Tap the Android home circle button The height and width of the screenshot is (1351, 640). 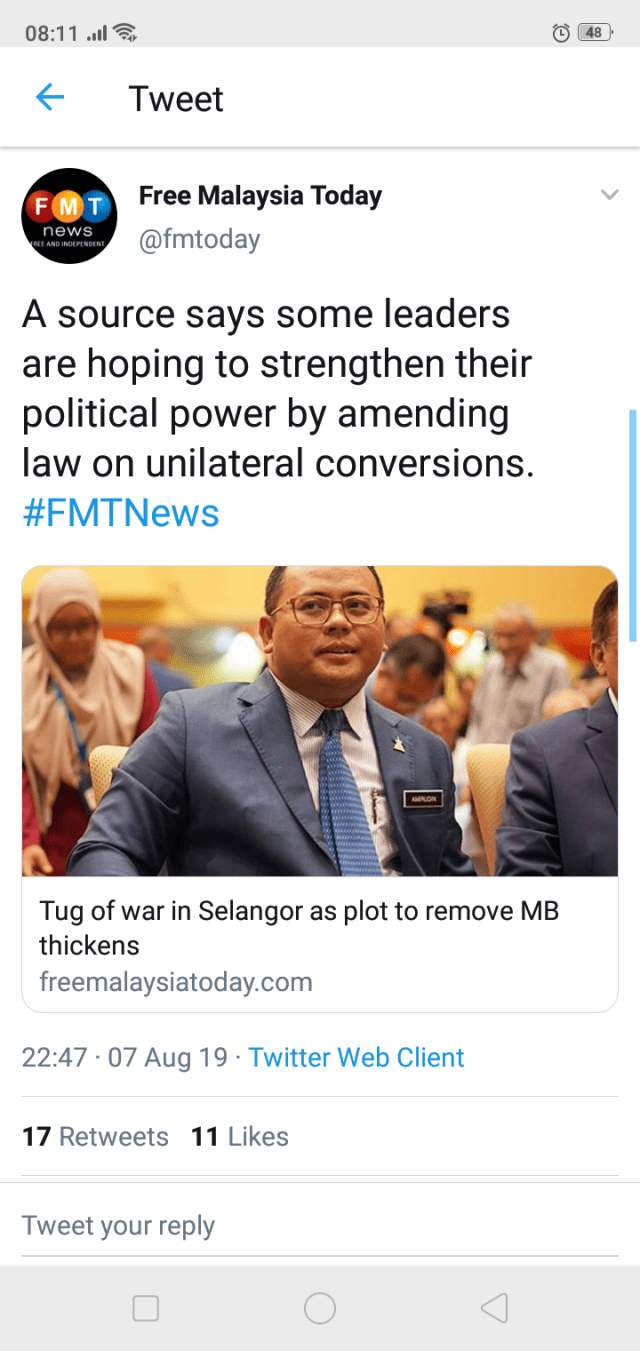[x=320, y=1308]
